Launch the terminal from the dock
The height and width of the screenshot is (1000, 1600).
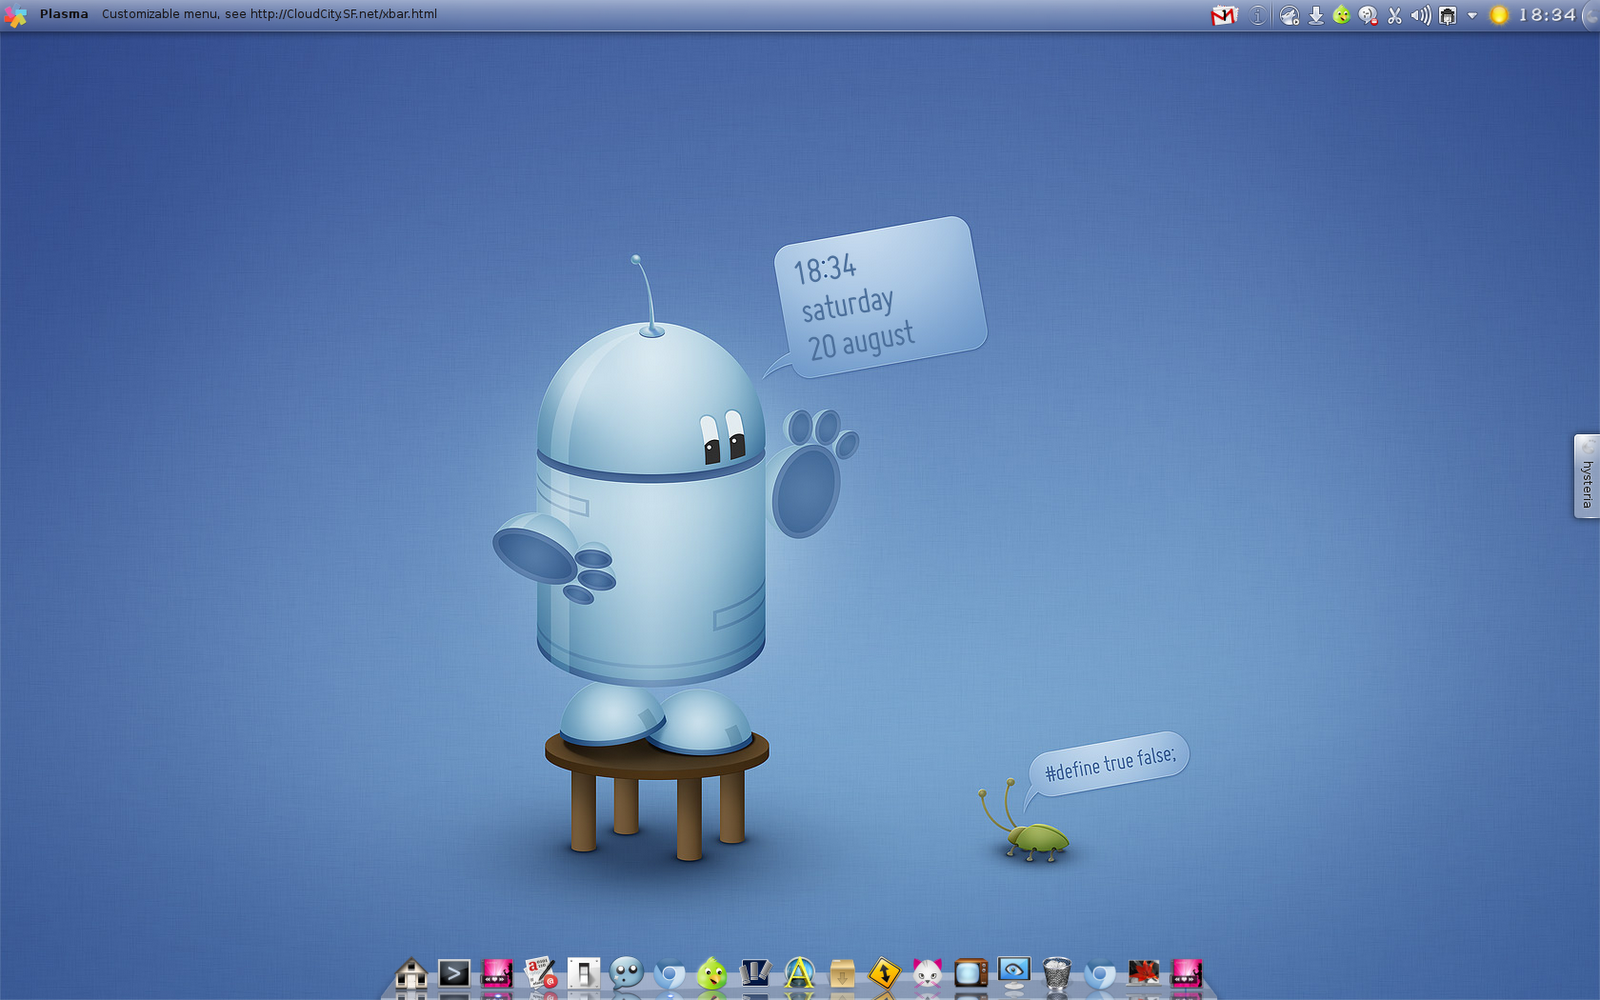click(455, 972)
